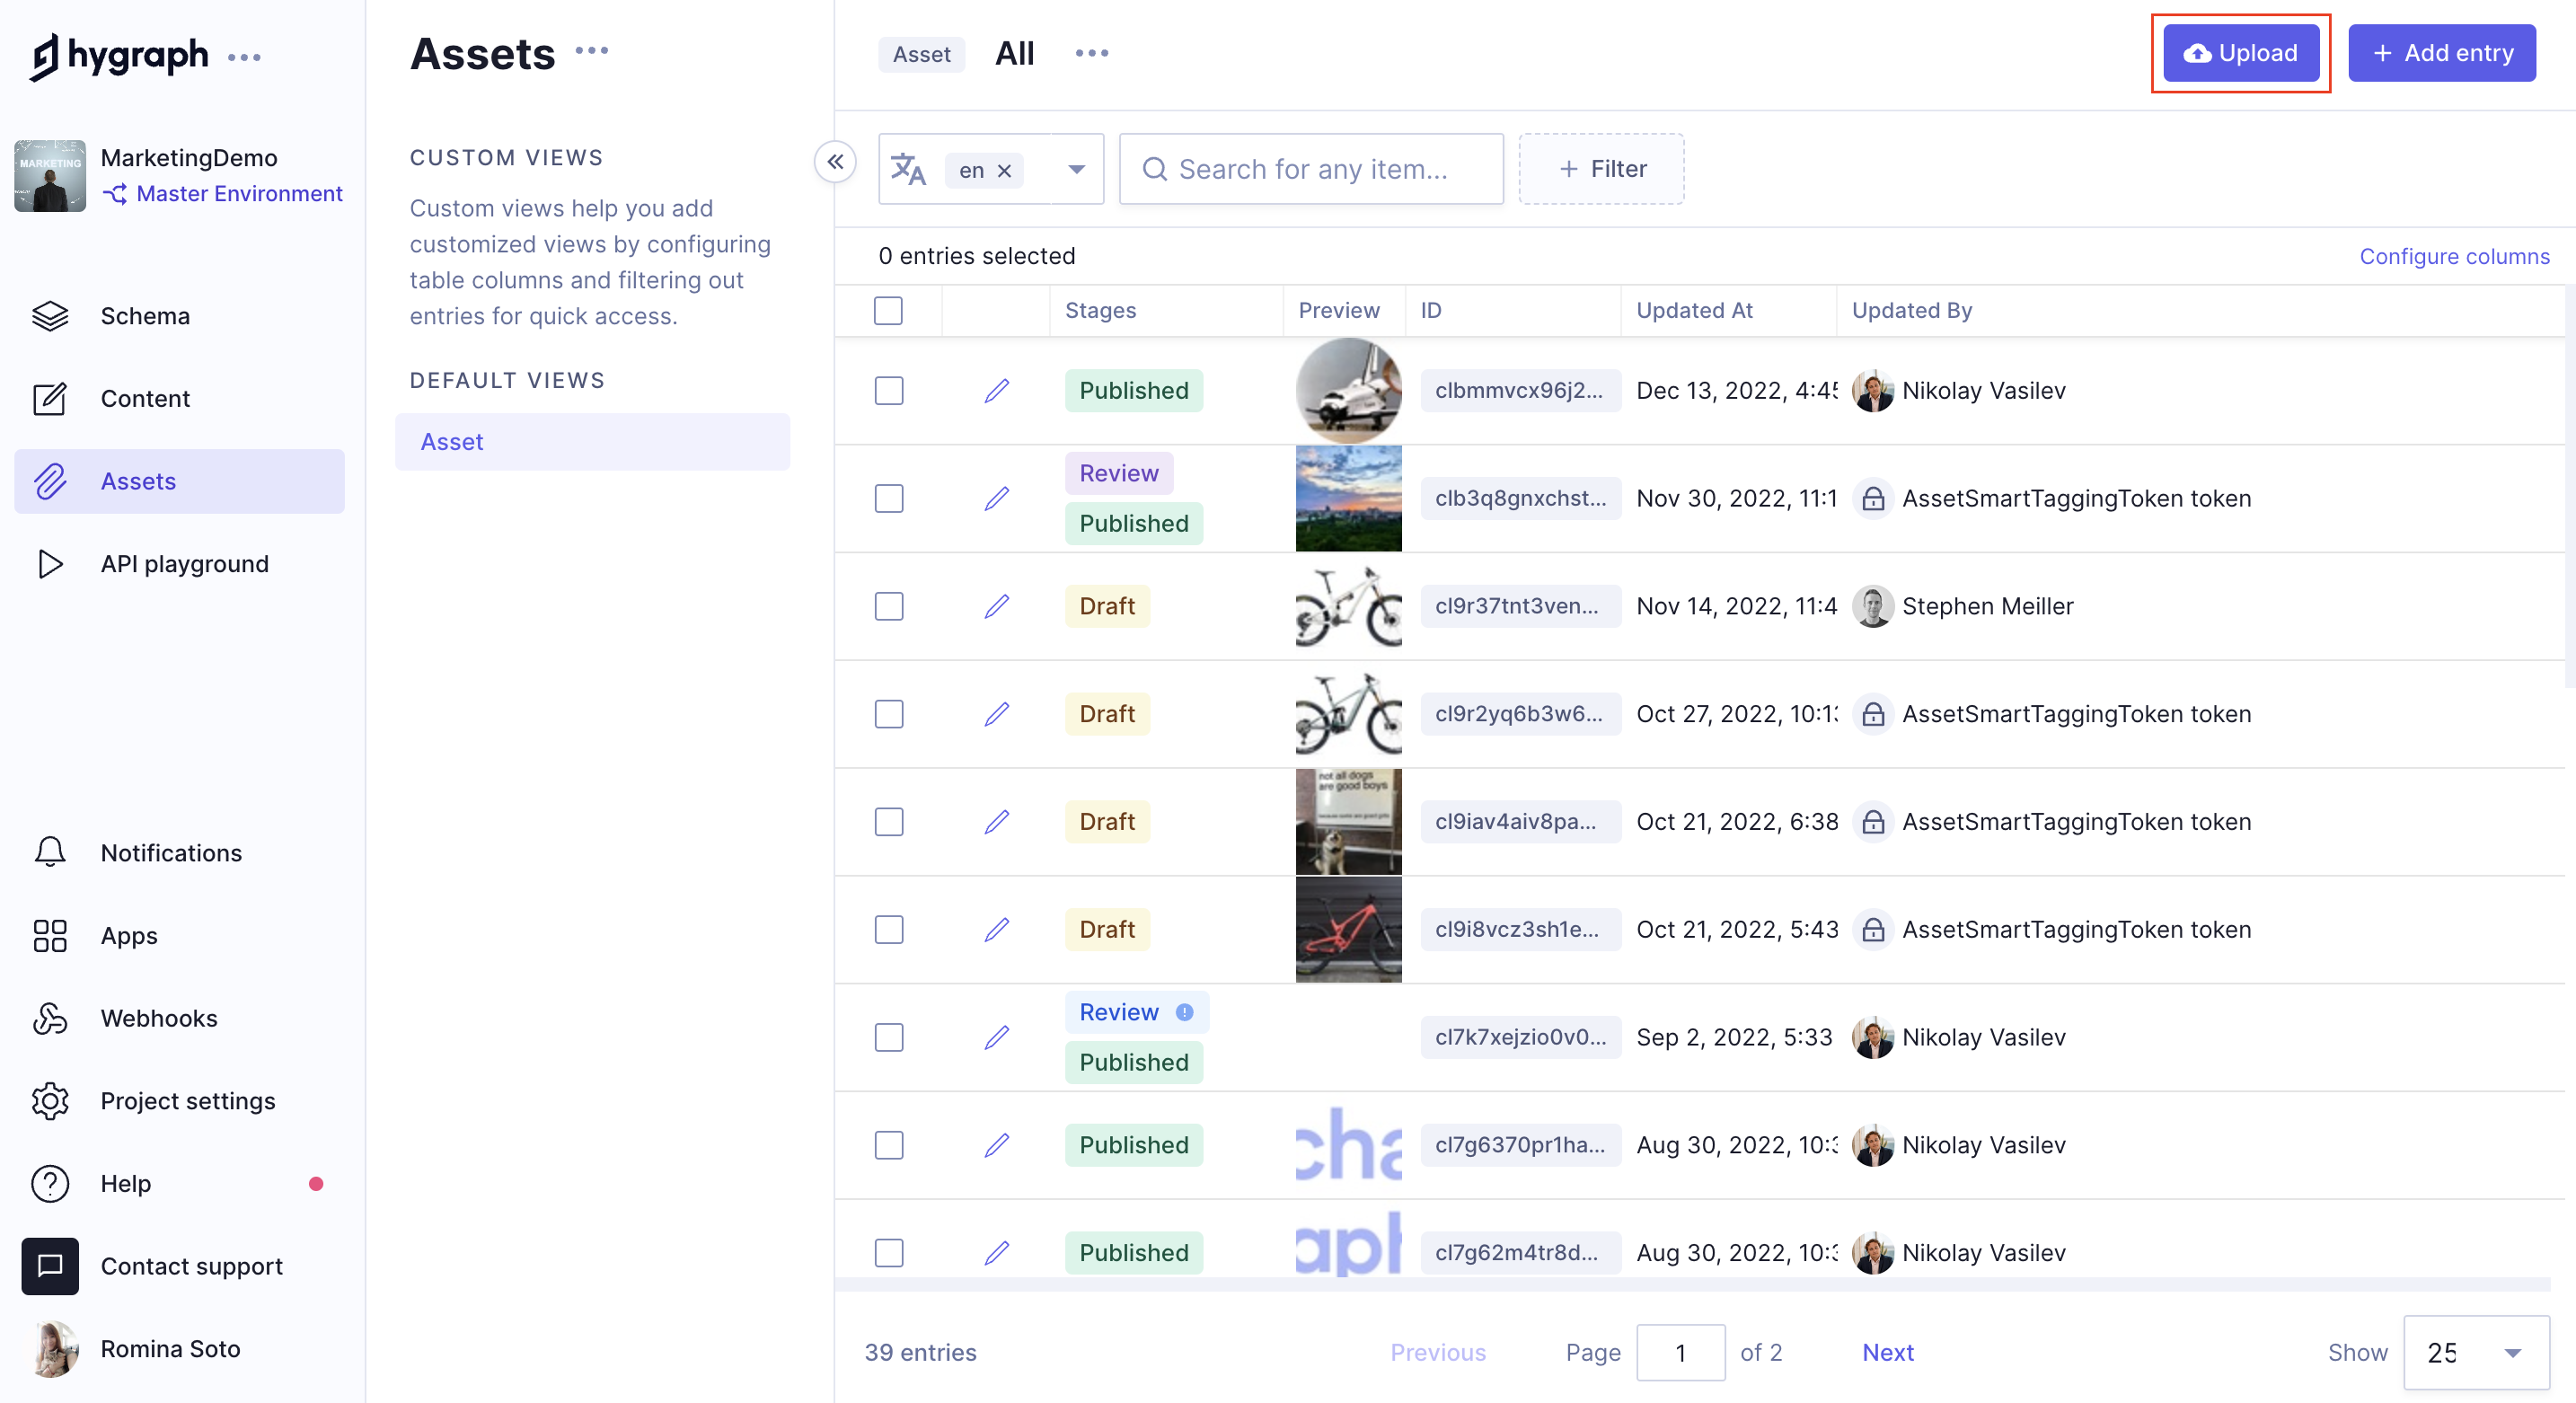Click the Upload button to add asset
Viewport: 2576px width, 1403px height.
(x=2239, y=52)
